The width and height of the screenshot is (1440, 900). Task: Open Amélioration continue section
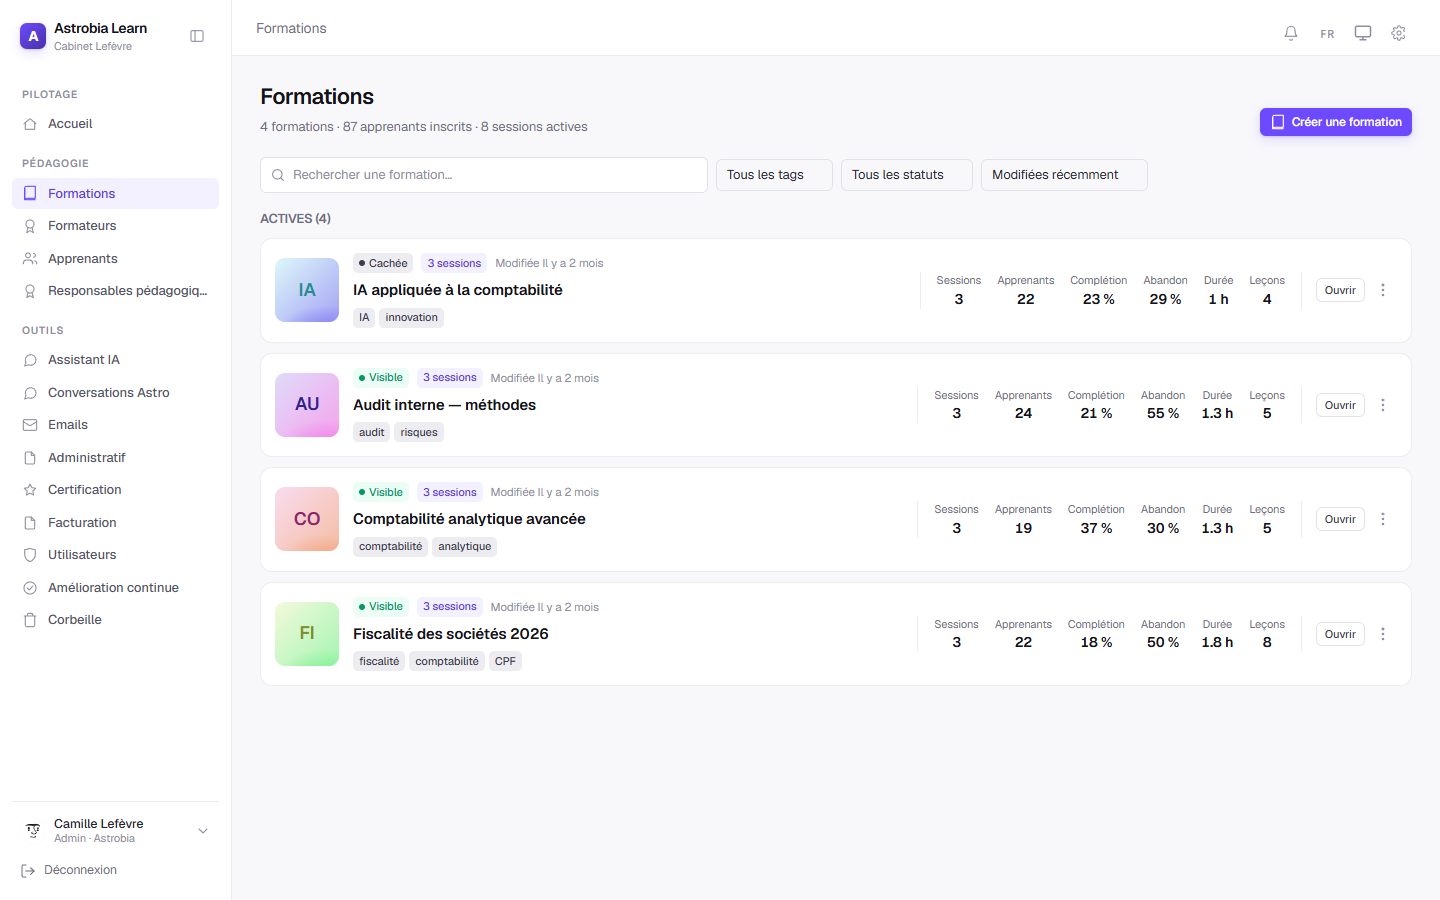point(115,588)
